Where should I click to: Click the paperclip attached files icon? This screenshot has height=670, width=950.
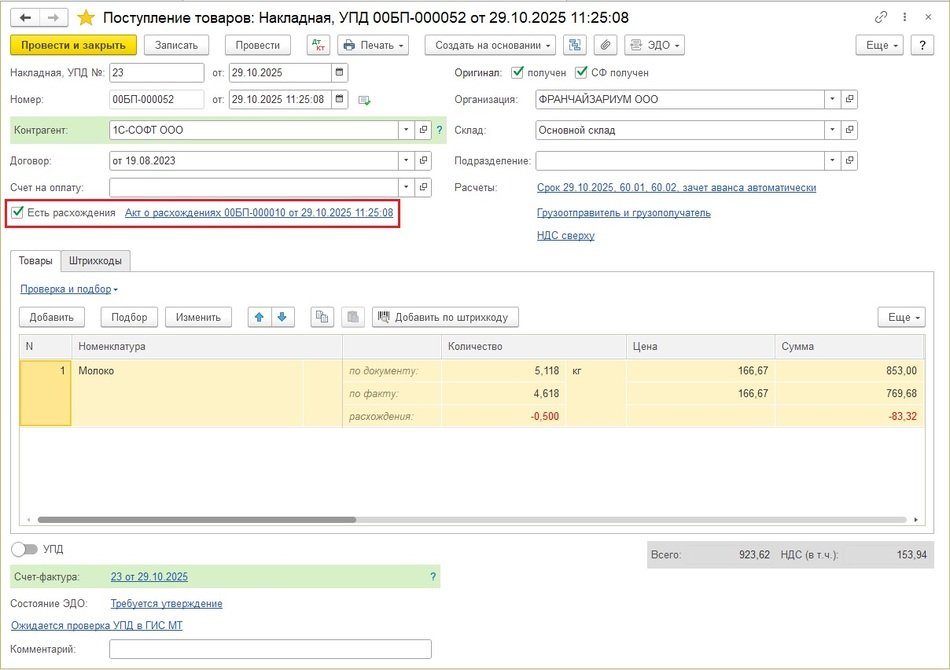[x=605, y=45]
